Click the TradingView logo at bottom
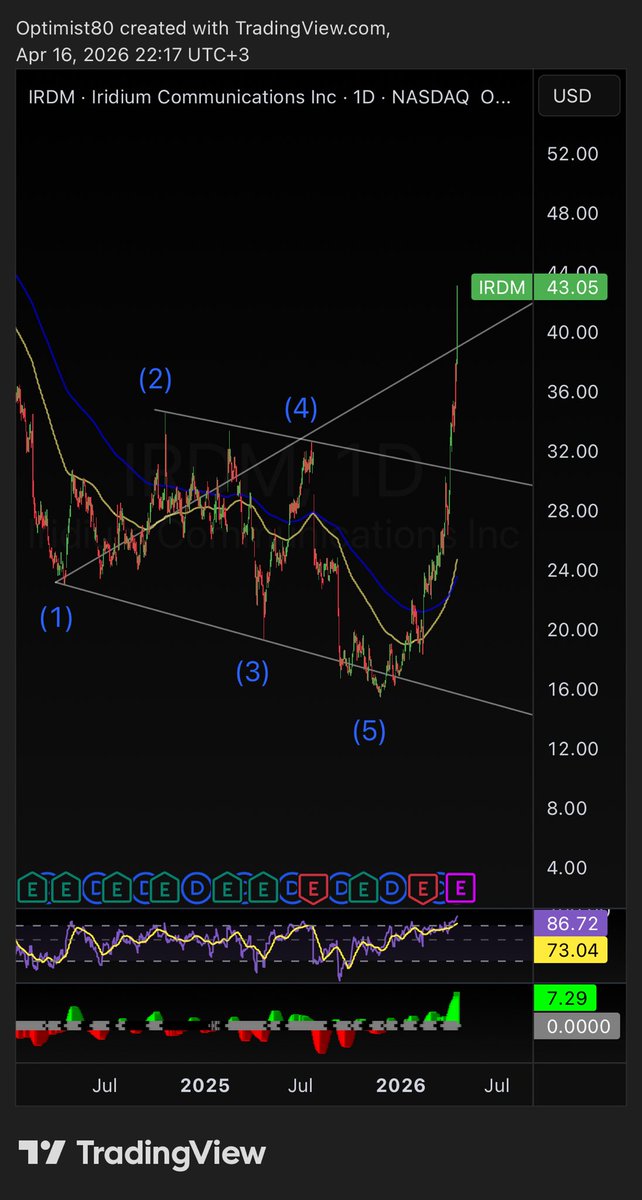 [142, 1153]
